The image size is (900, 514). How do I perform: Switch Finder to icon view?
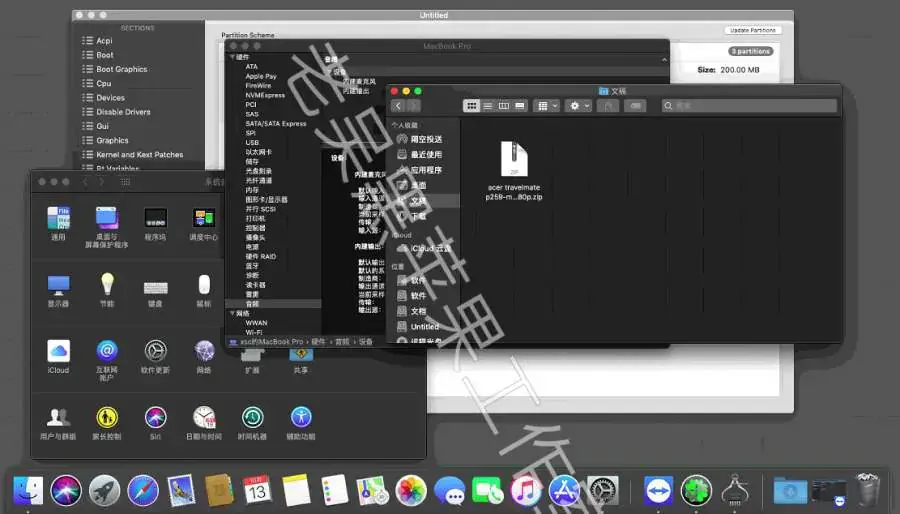[471, 106]
